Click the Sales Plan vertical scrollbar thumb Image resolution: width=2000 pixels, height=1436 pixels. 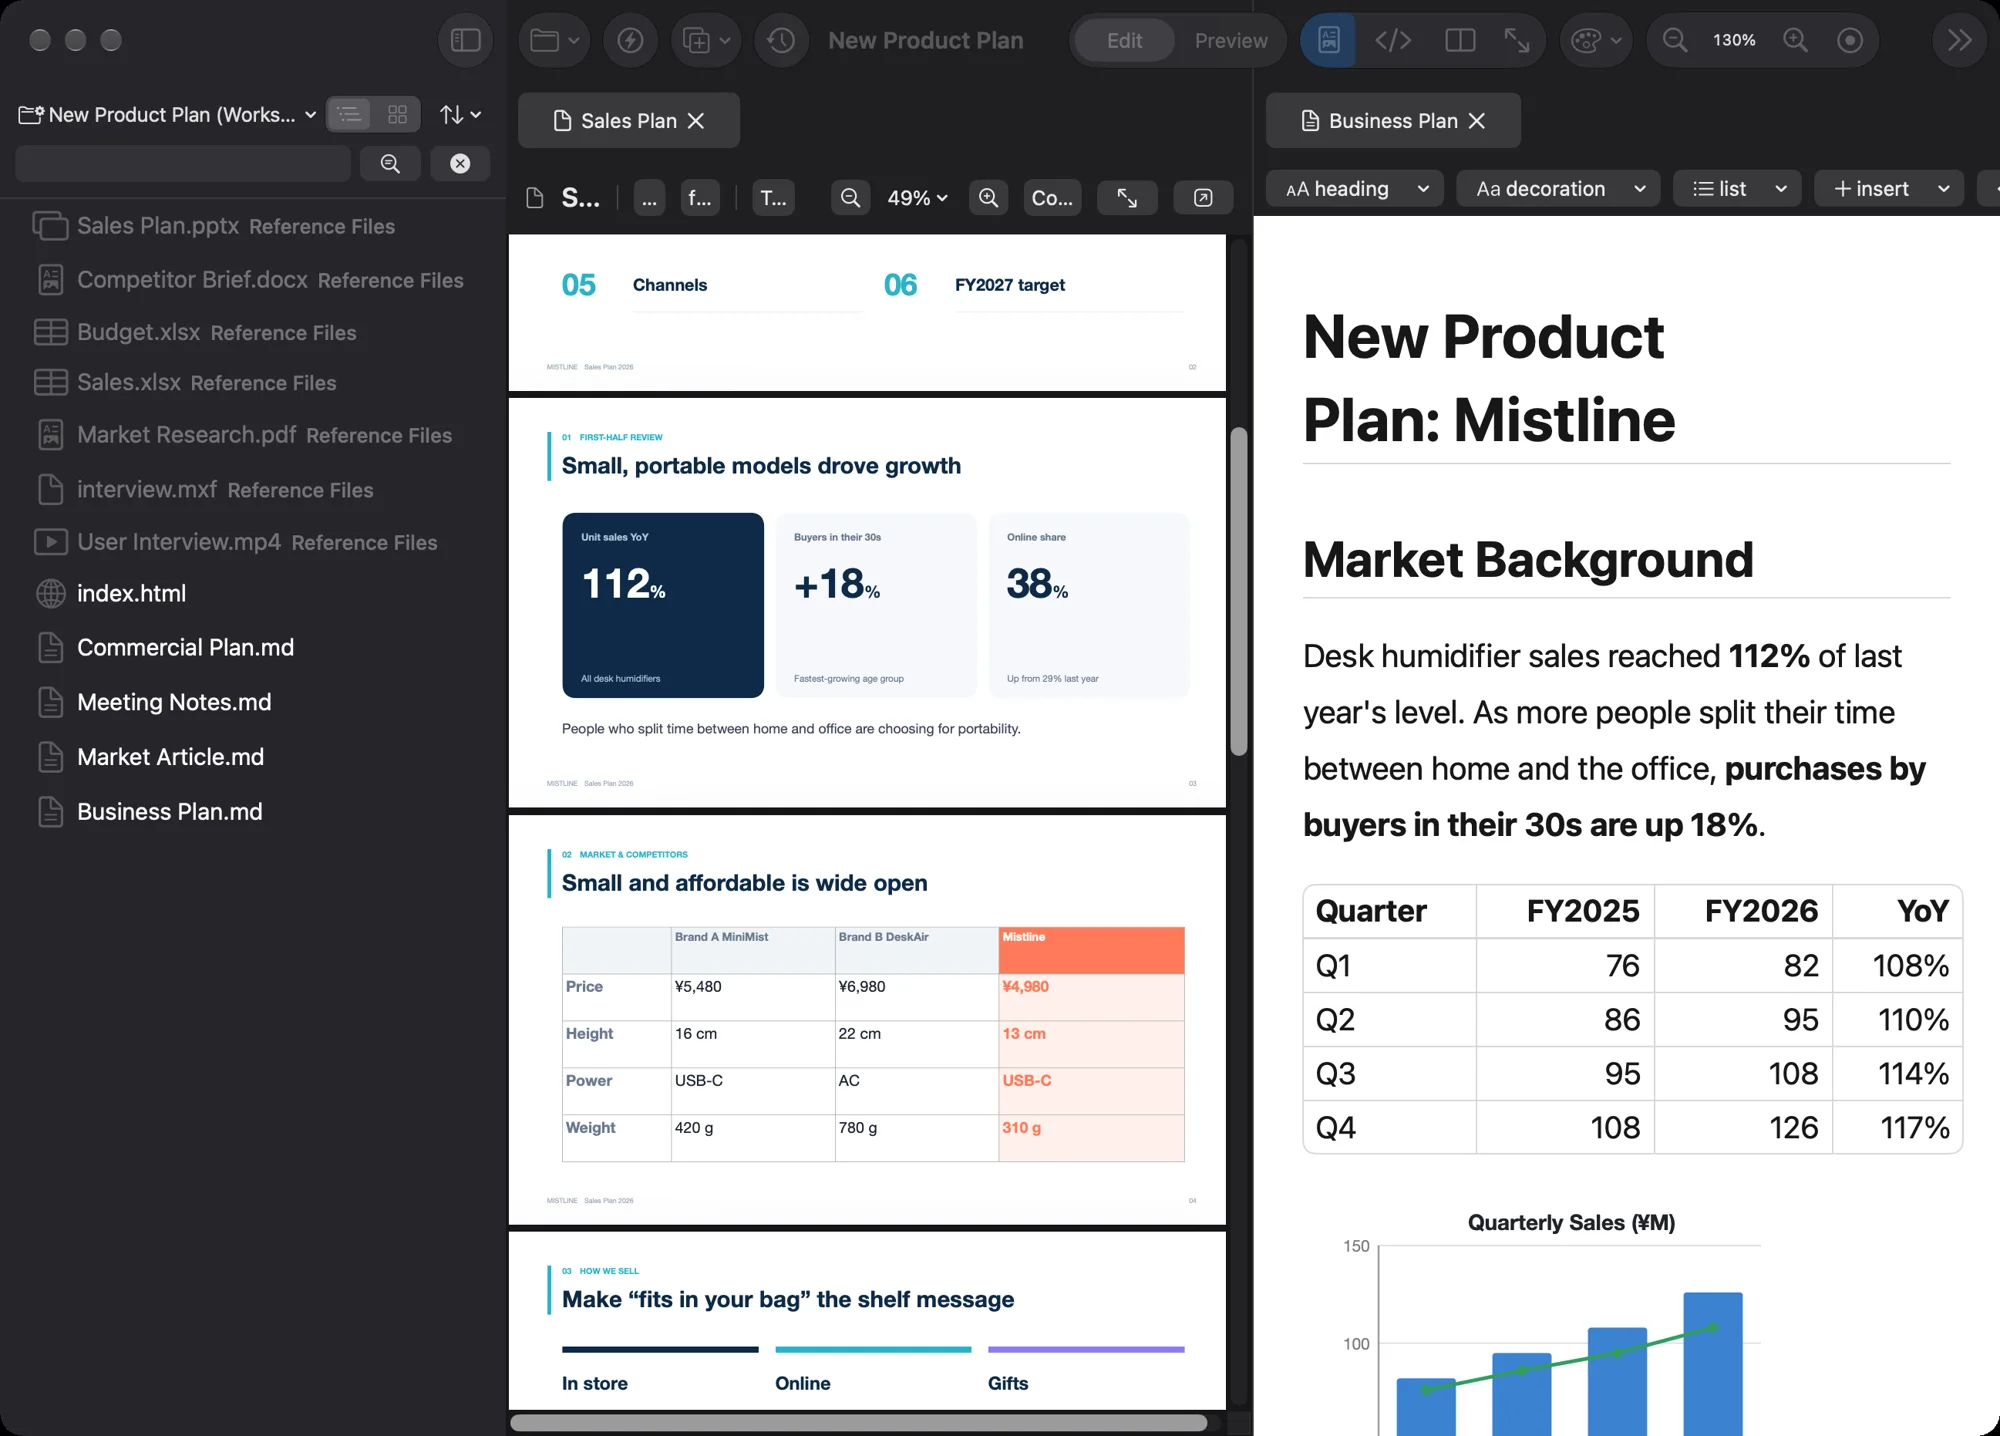coord(1239,592)
